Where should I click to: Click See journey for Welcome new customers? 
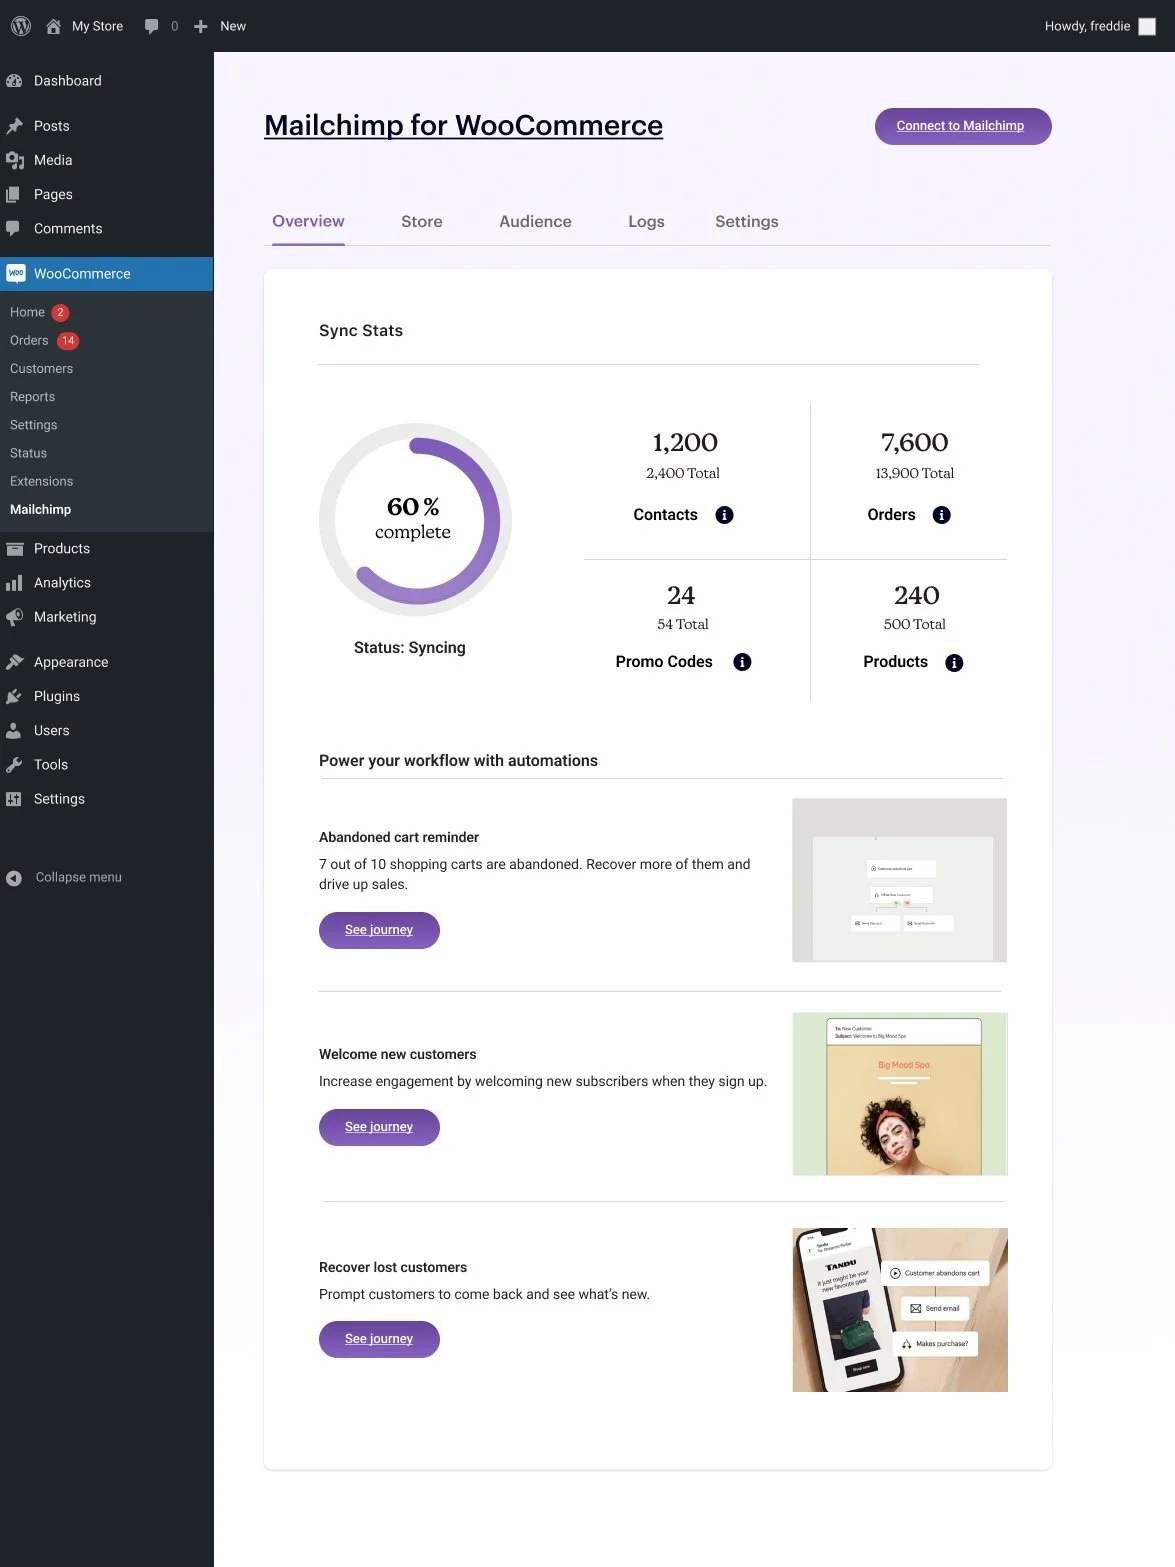tap(379, 1127)
